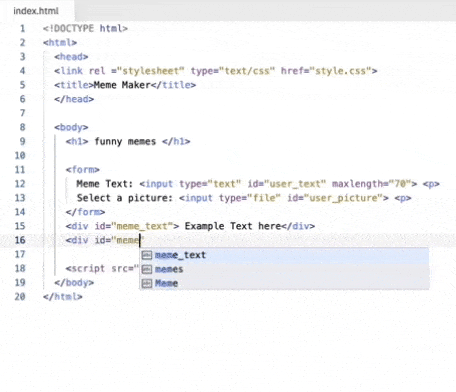
Task: Click the Meme Maker title text
Action: (122, 85)
